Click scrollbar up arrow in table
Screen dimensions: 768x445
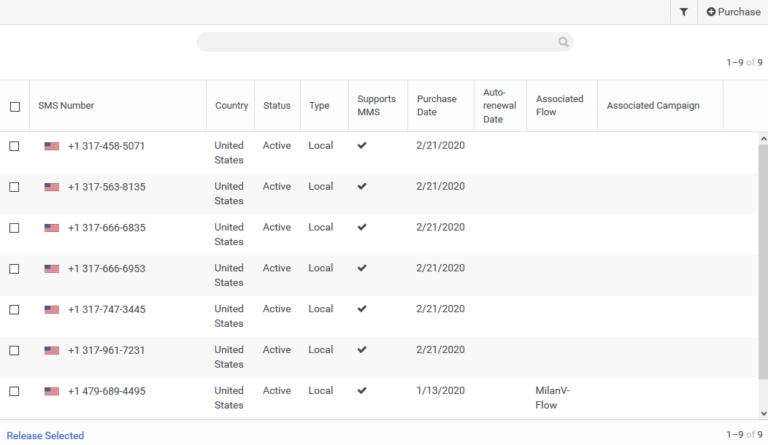pos(763,139)
